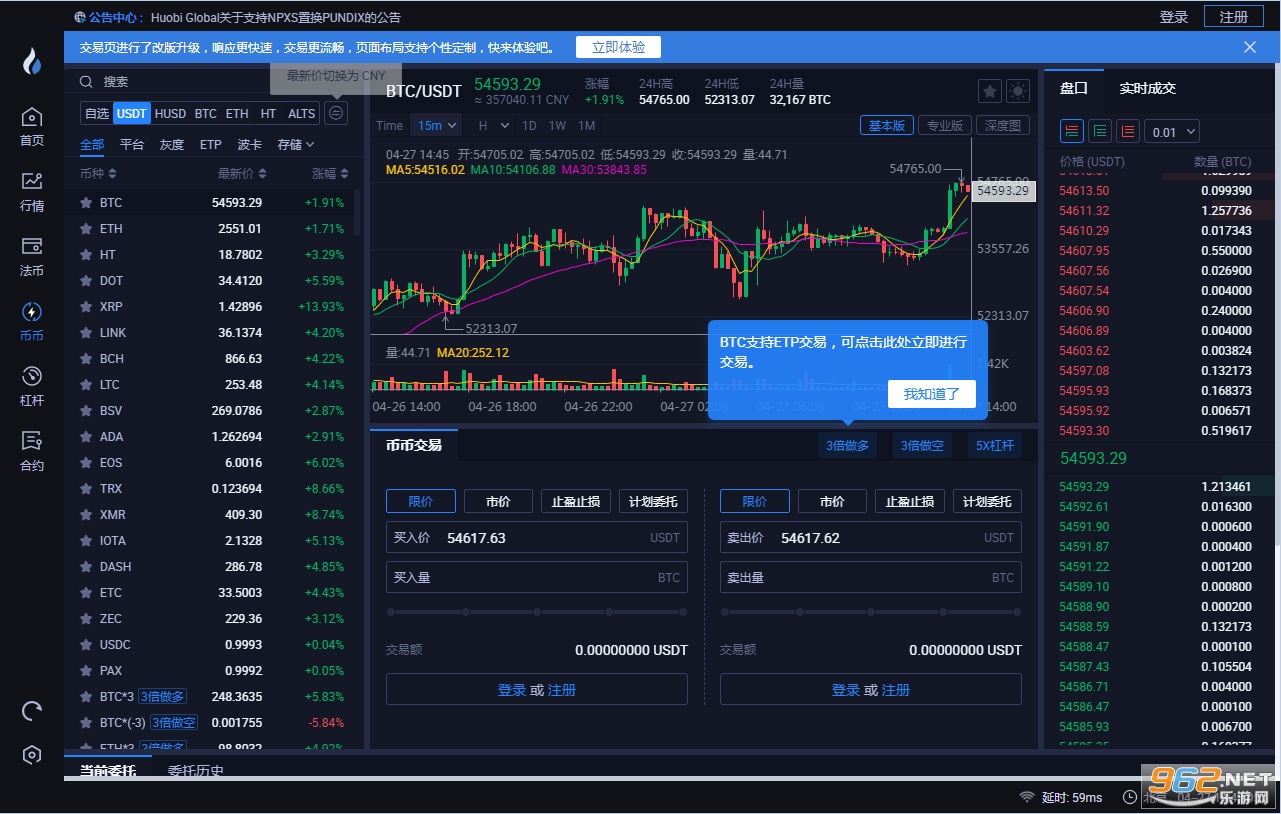
Task: Click the Wi-Fi latency icon in the status bar
Action: coord(1027,797)
